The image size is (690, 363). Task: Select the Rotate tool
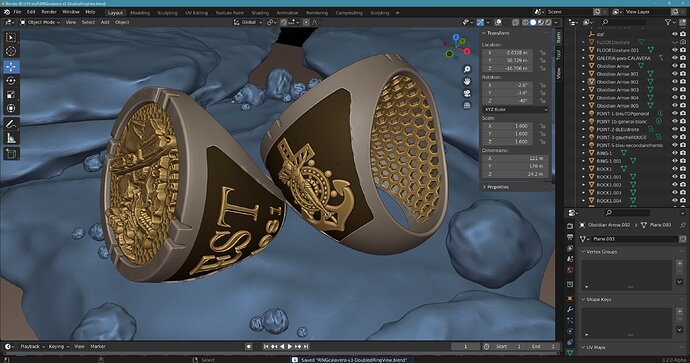click(x=11, y=81)
